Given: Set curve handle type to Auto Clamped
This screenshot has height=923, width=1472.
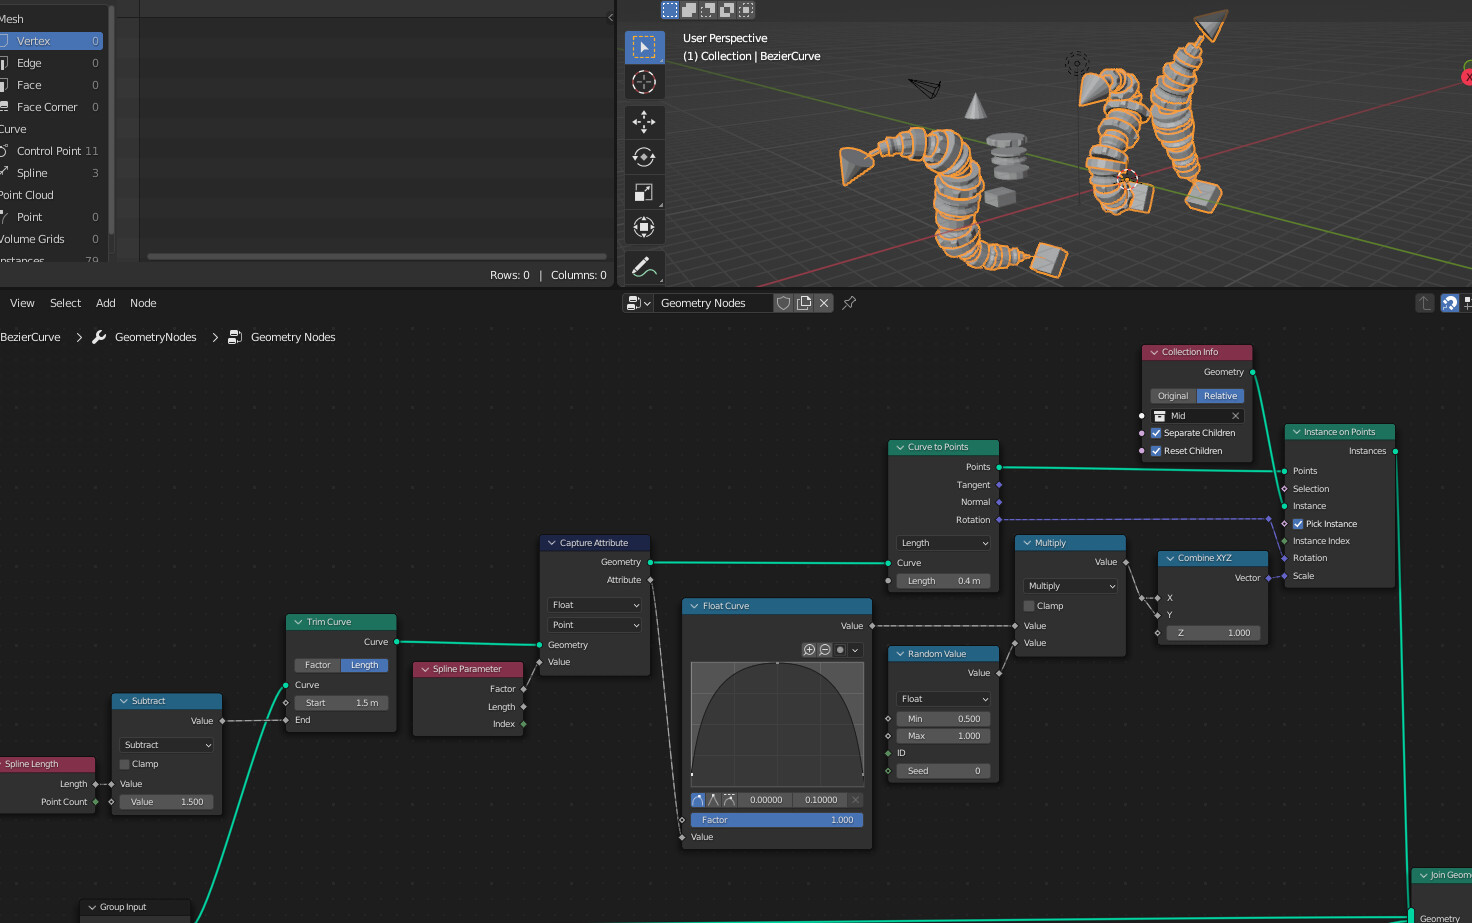Looking at the screenshot, I should point(729,800).
